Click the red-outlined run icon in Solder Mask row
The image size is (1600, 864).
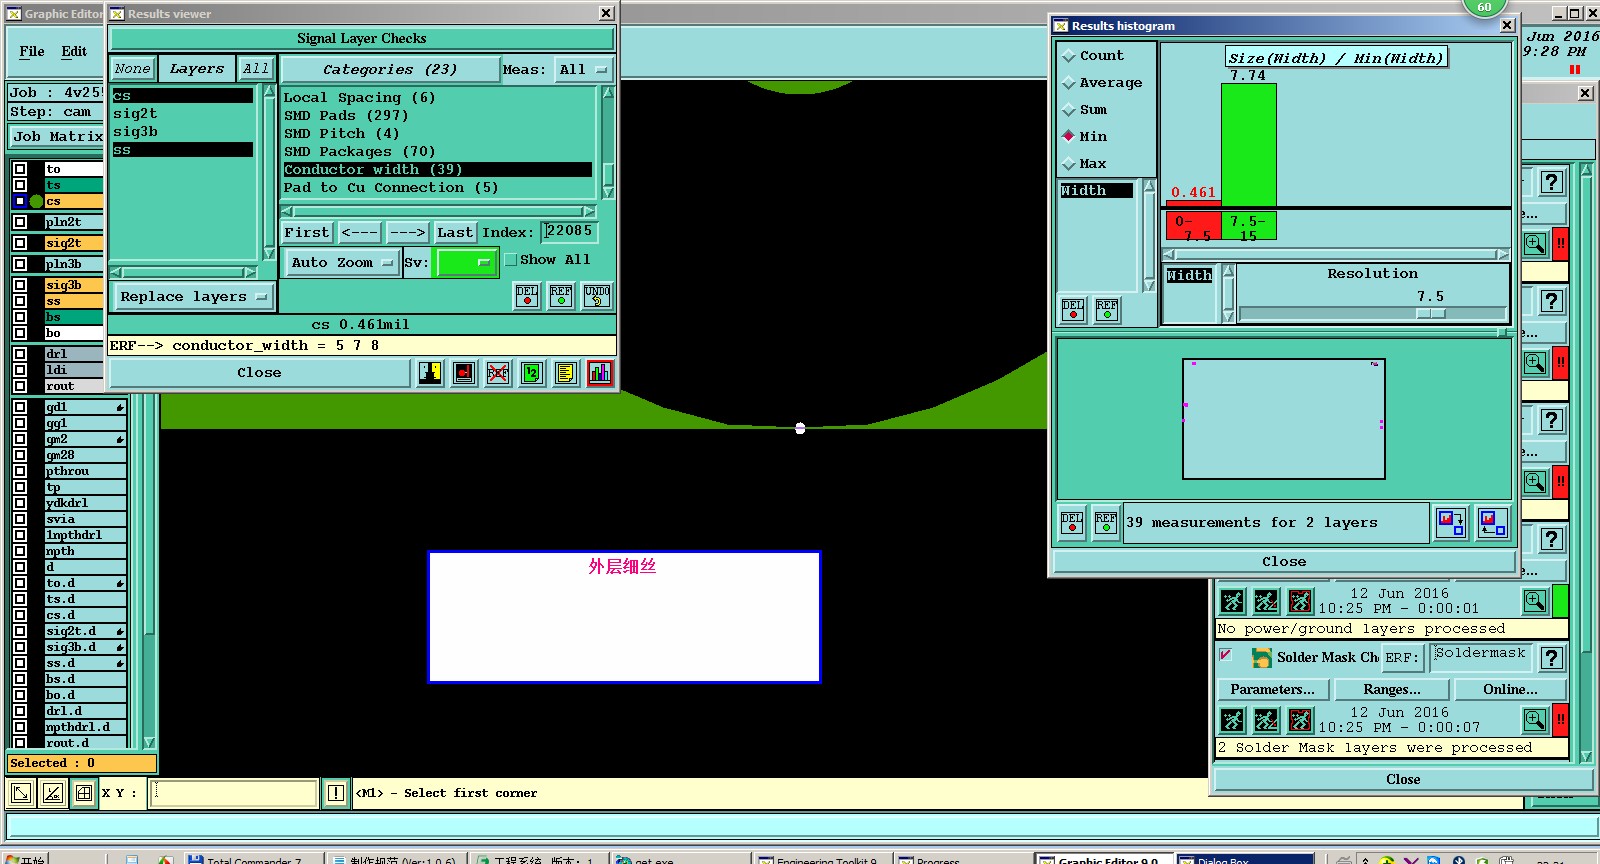coord(1300,720)
